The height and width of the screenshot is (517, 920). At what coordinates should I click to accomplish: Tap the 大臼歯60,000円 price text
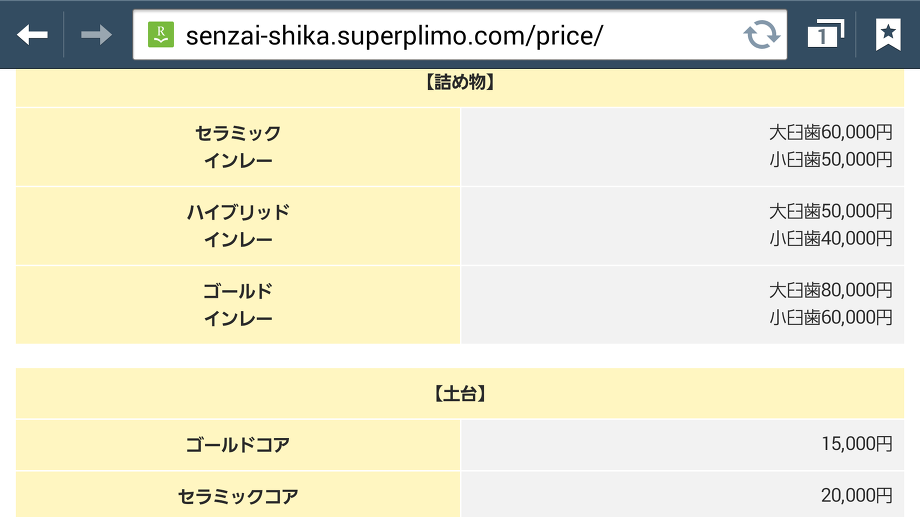[x=830, y=132]
